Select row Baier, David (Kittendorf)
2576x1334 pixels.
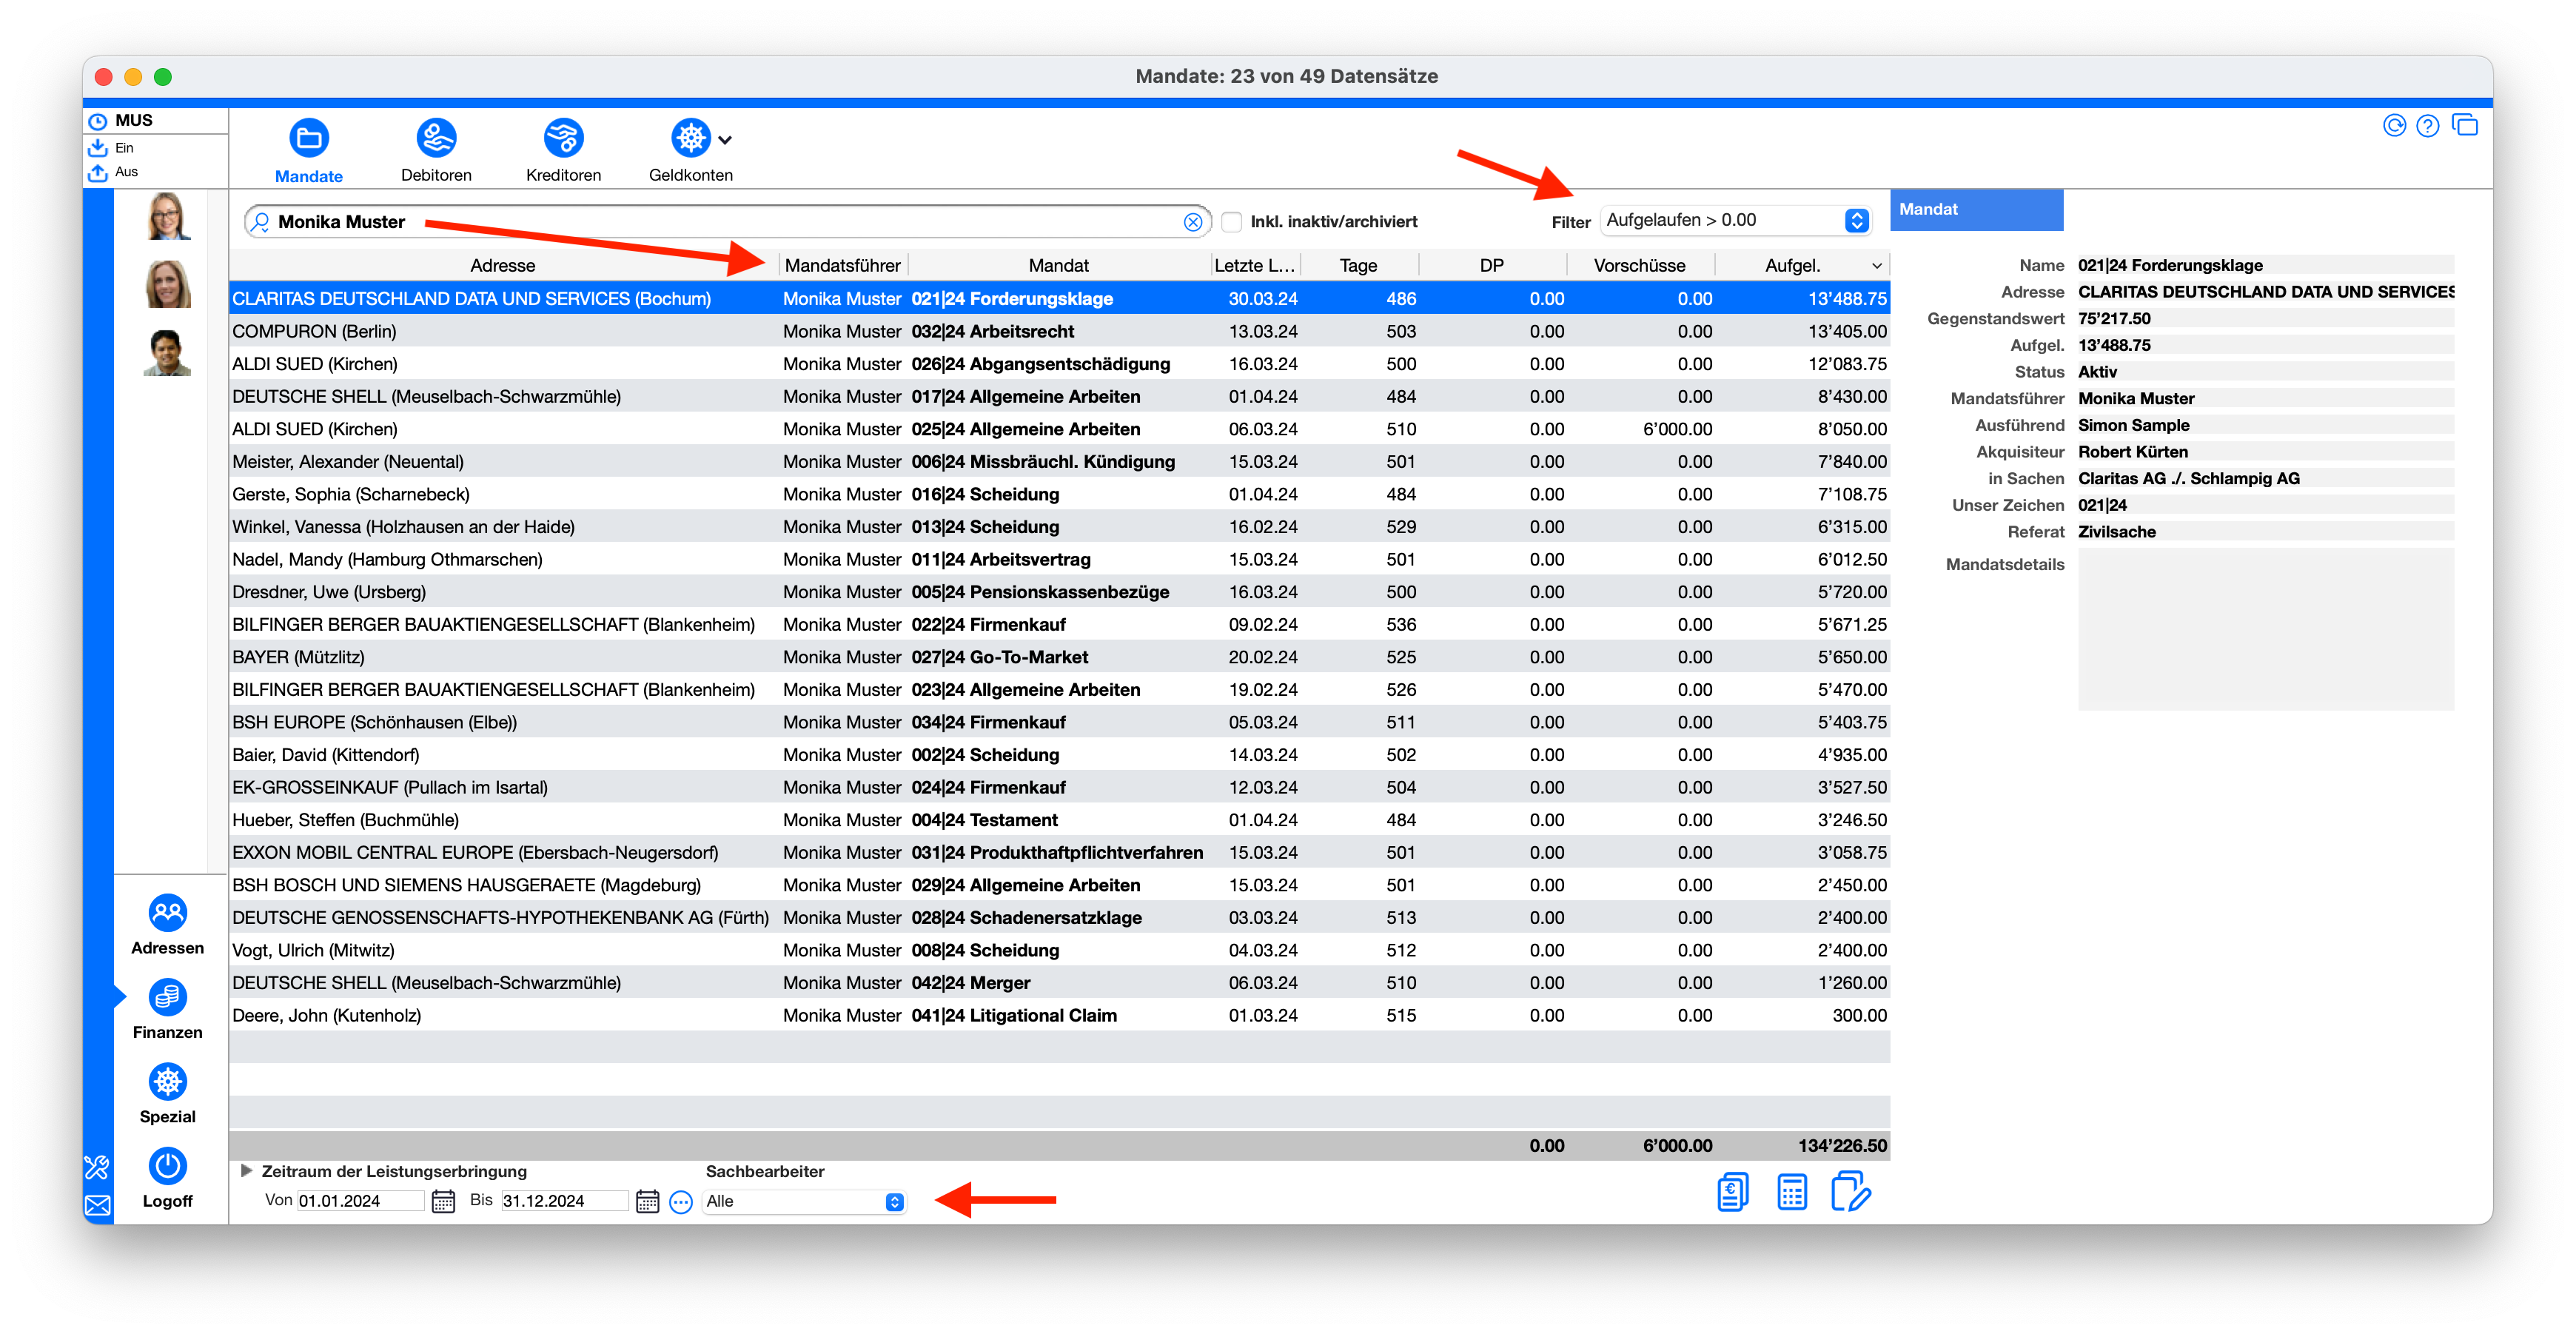(x=1059, y=755)
